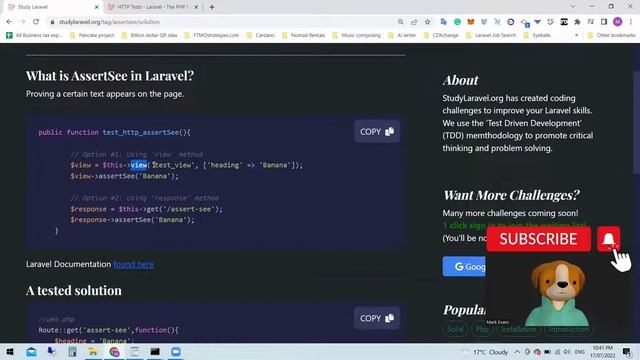Viewport: 640px width, 360px height.
Task: Copy the test_http_assertSee code block
Action: (x=377, y=131)
